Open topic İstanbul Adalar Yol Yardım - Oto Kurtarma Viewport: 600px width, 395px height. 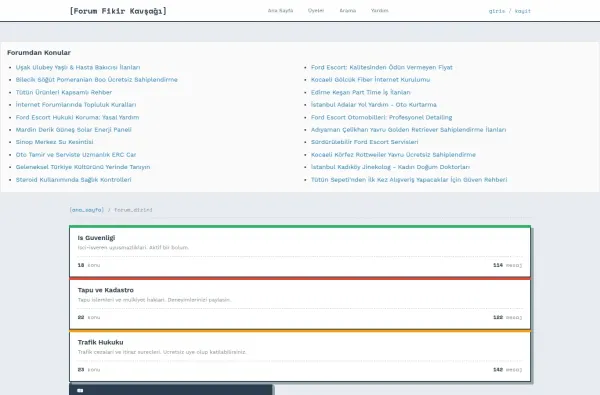coord(373,104)
